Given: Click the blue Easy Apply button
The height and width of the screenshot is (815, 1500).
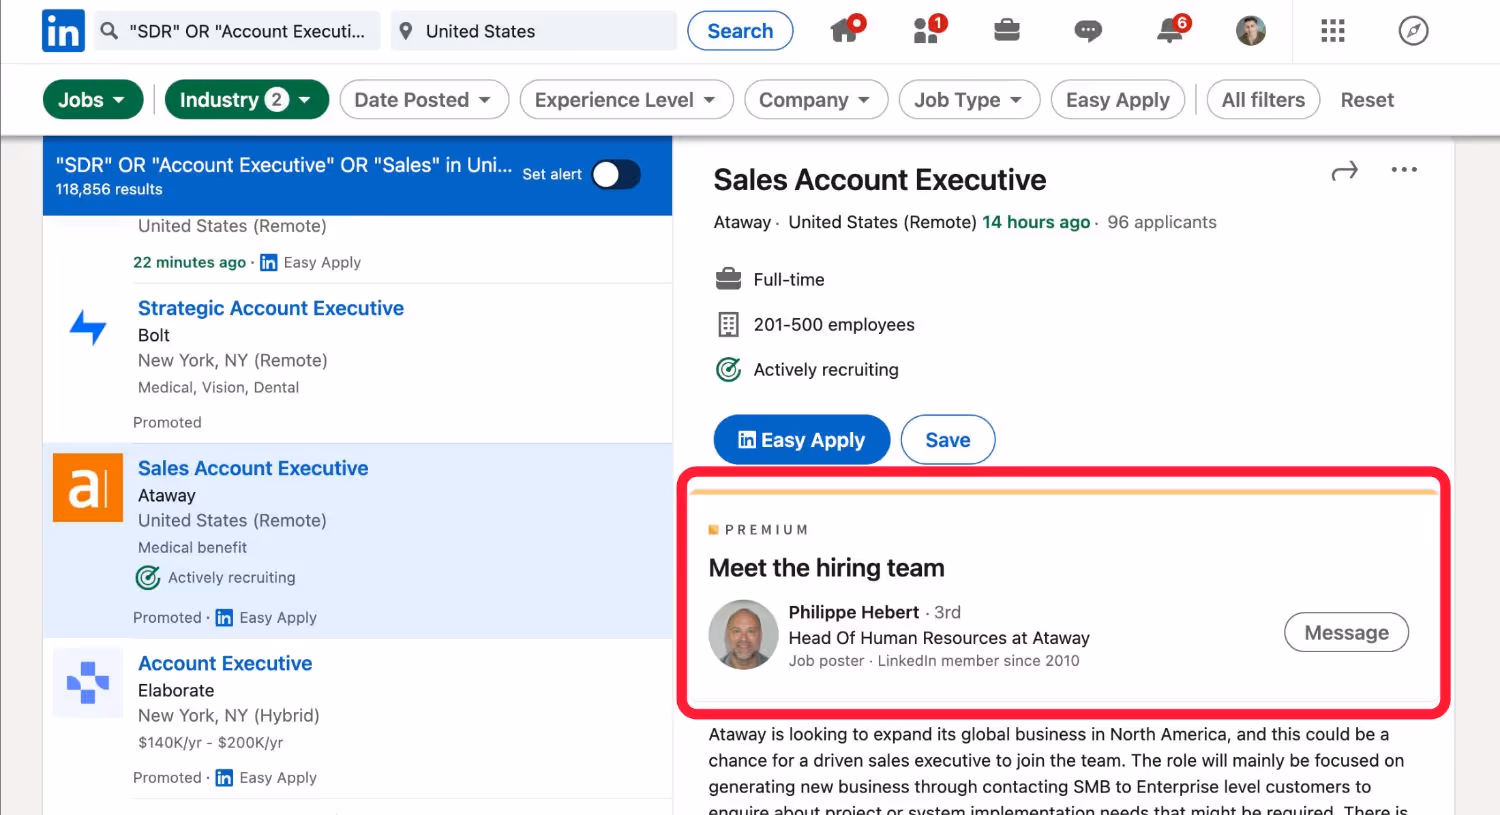Looking at the screenshot, I should 801,440.
